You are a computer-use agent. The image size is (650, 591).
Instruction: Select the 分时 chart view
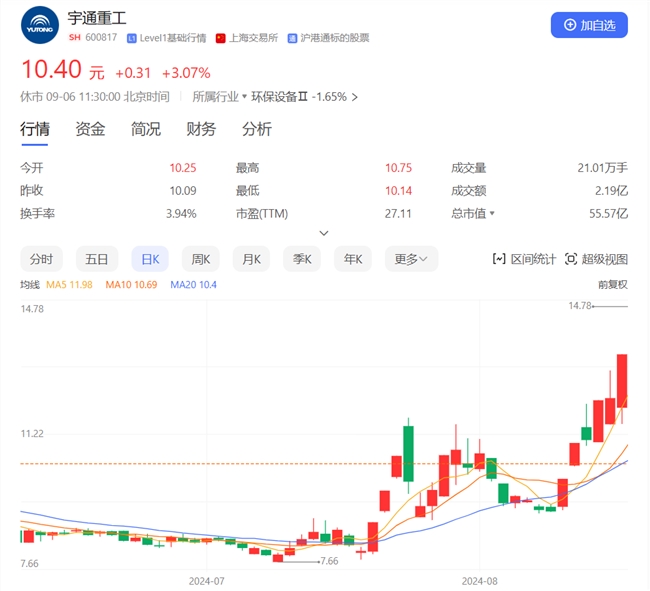coord(41,259)
